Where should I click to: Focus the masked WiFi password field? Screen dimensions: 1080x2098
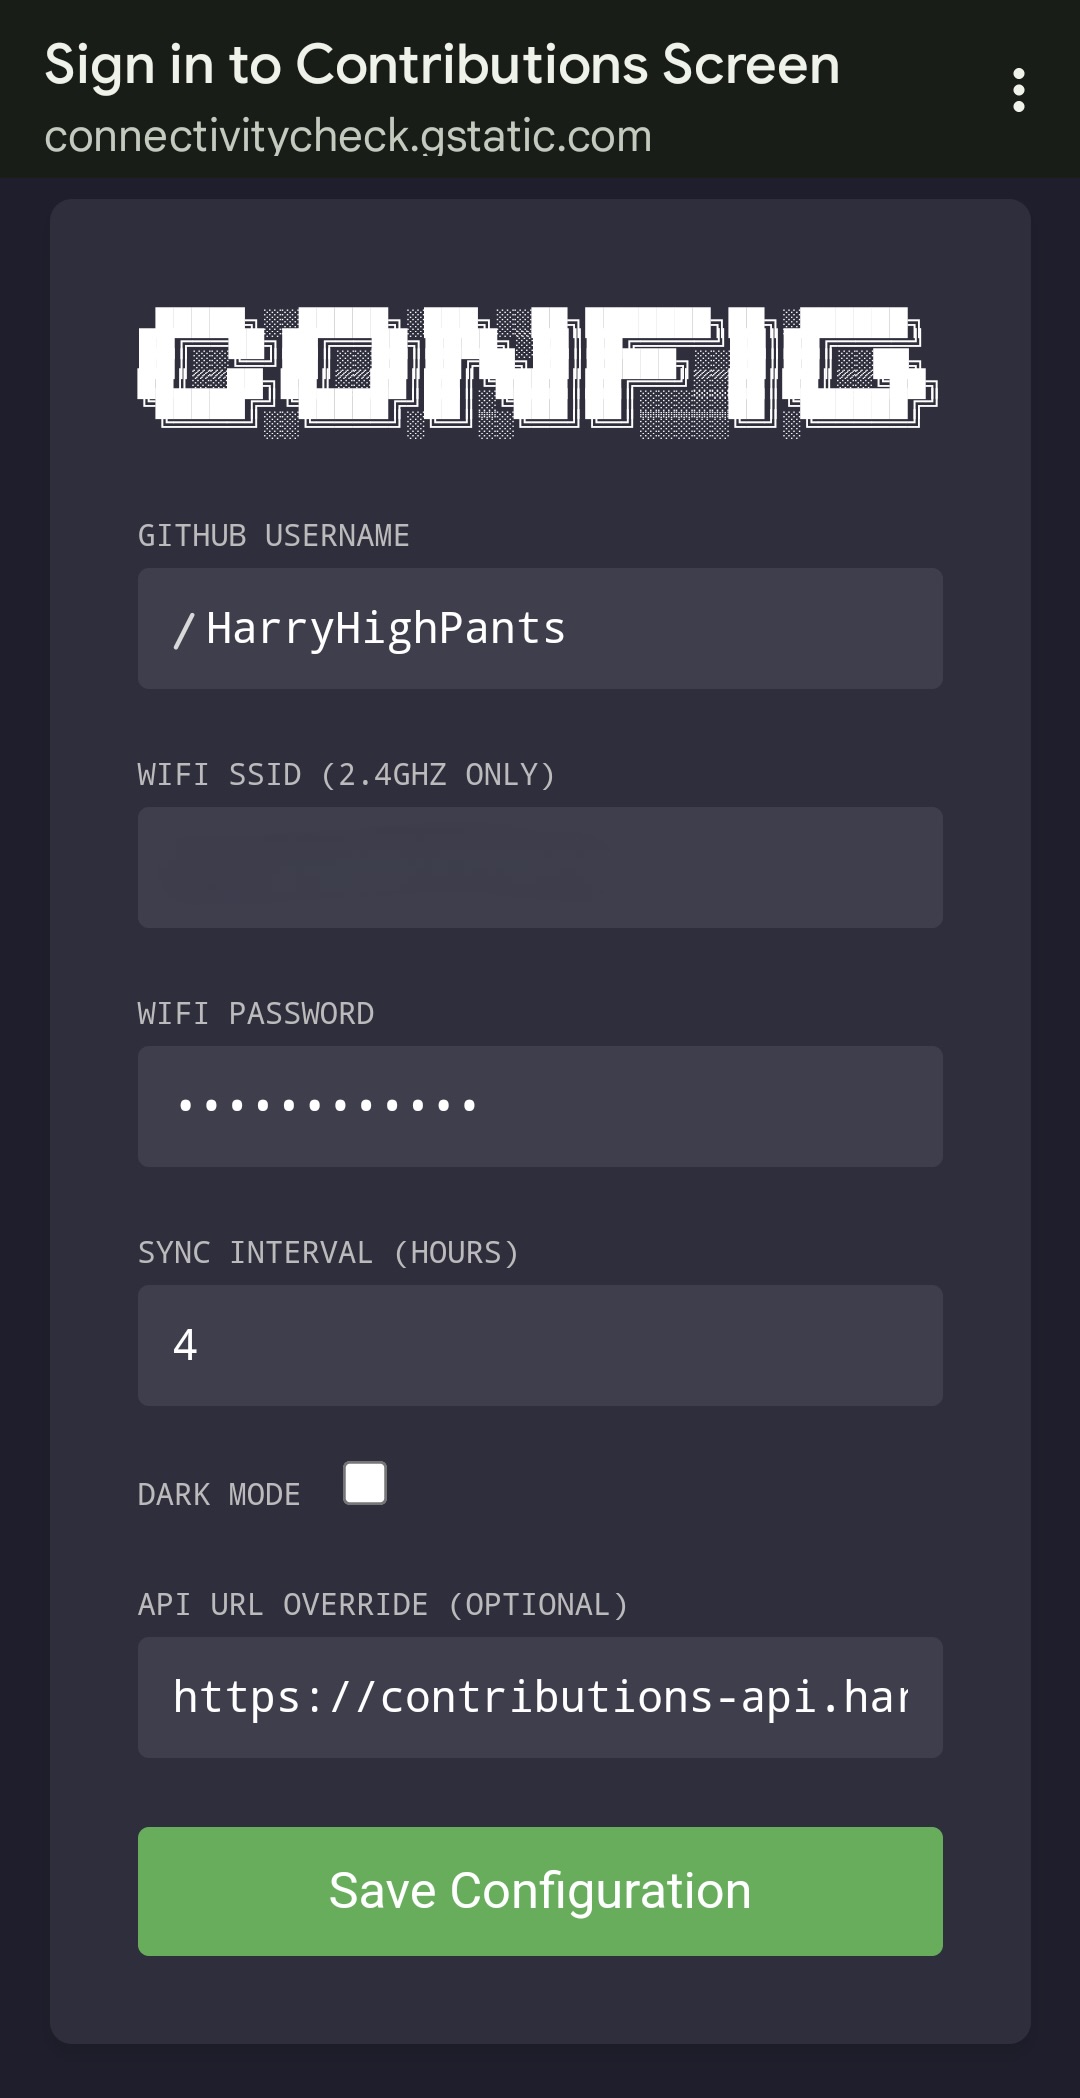coord(540,1106)
